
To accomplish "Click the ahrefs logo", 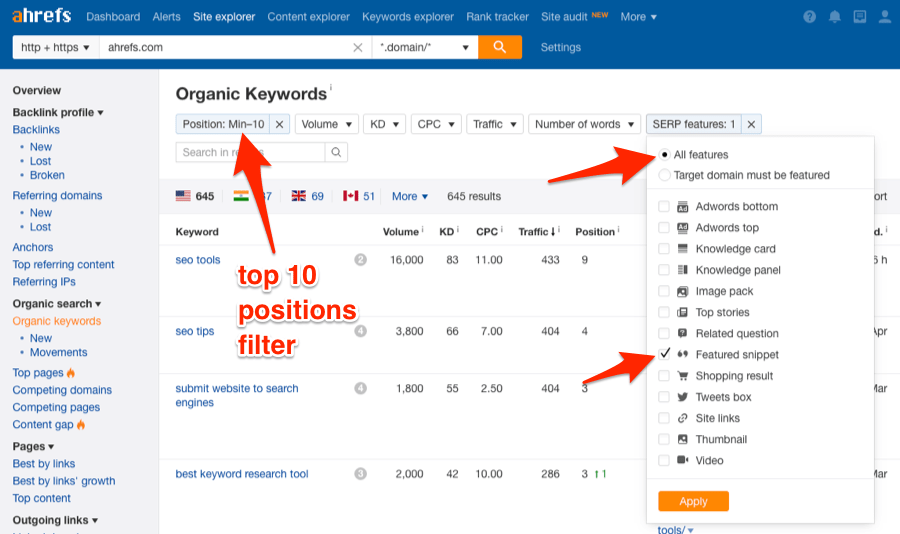I will click(41, 16).
